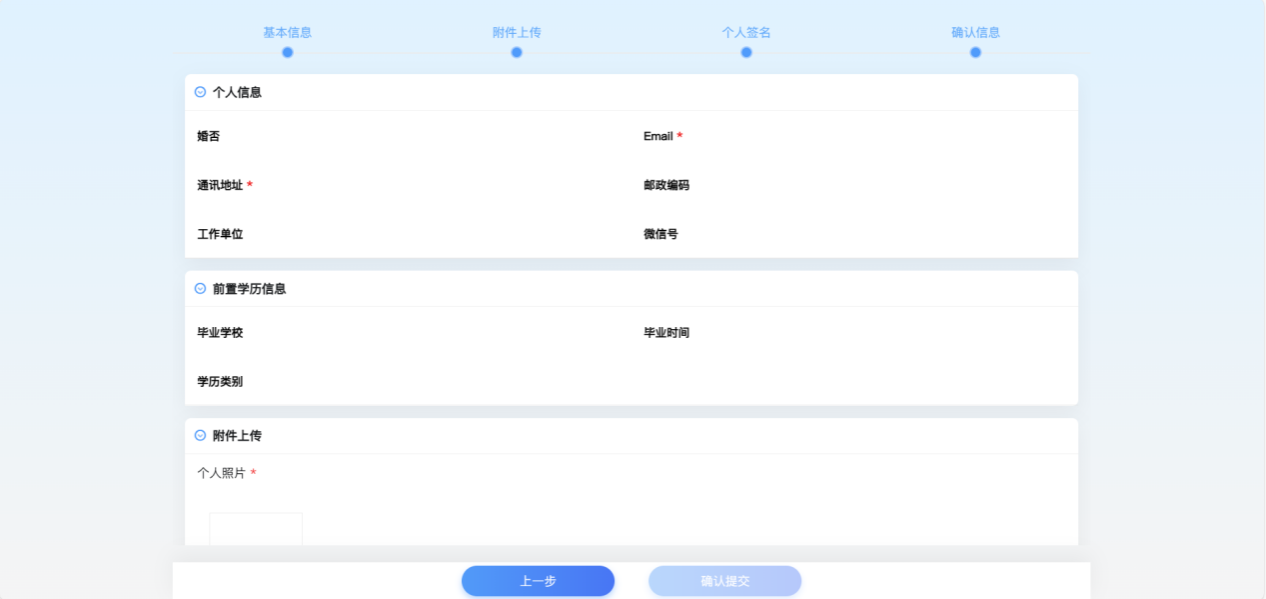Image resolution: width=1266 pixels, height=599 pixels.
Task: Click the step dot under 基本信息
Action: point(287,52)
